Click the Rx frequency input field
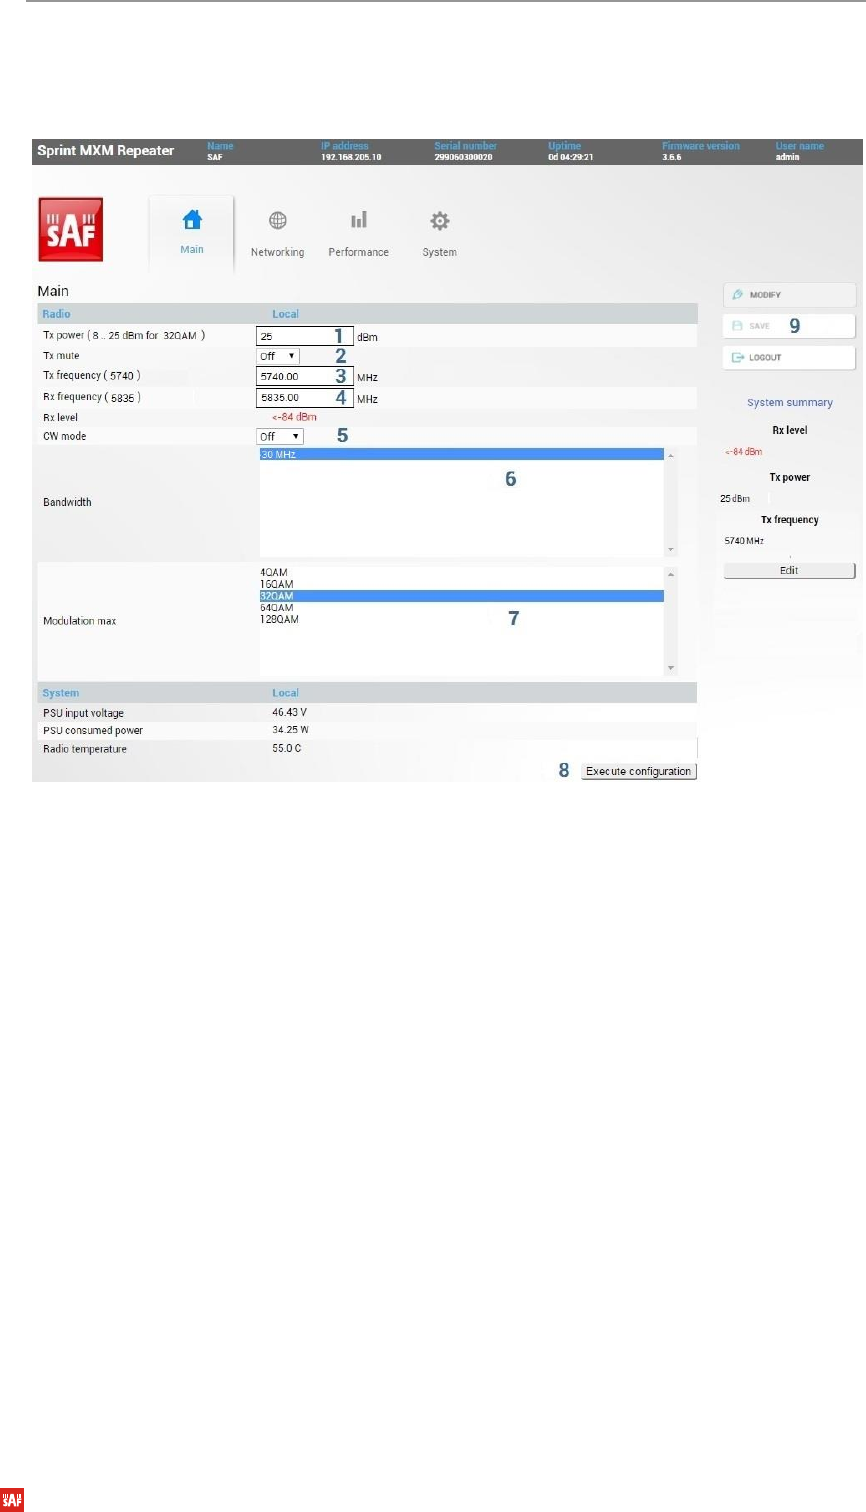 (305, 398)
